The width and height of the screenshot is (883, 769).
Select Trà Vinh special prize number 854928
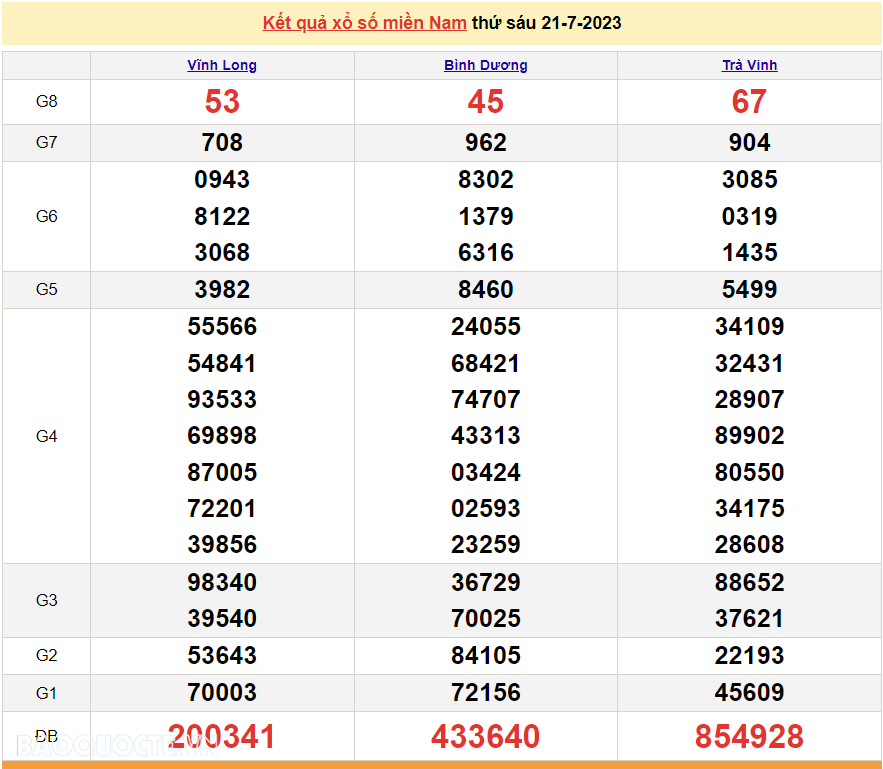pos(749,737)
